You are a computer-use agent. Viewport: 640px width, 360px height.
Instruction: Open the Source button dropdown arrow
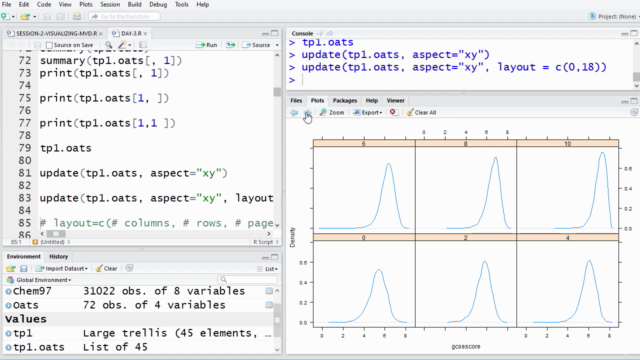tap(277, 45)
